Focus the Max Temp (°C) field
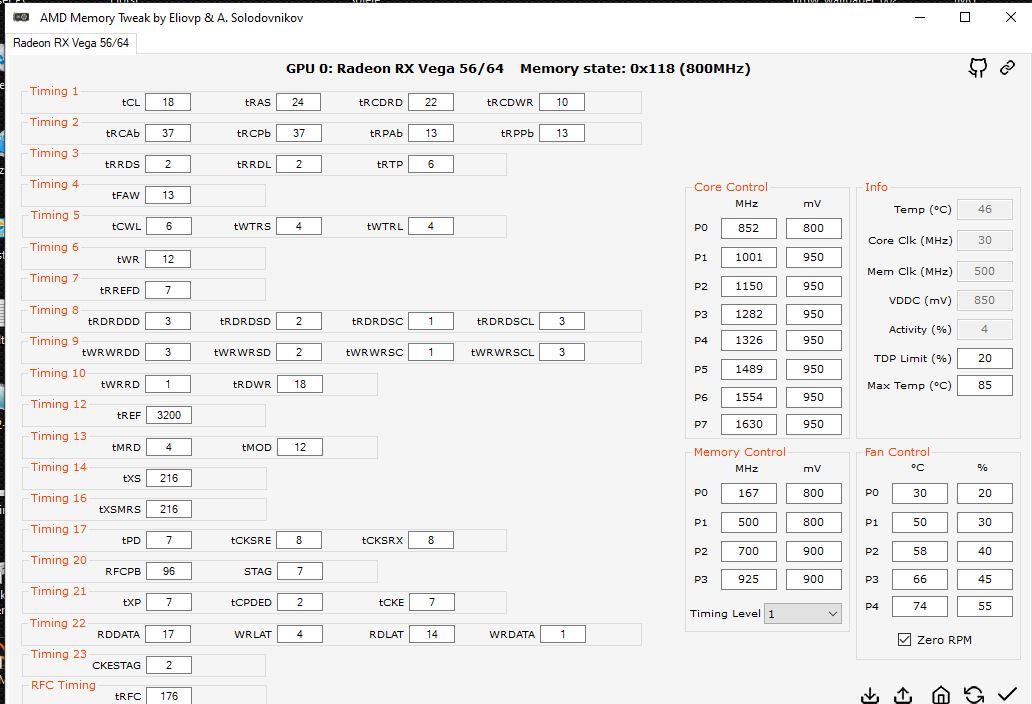Image resolution: width=1032 pixels, height=704 pixels. (985, 386)
